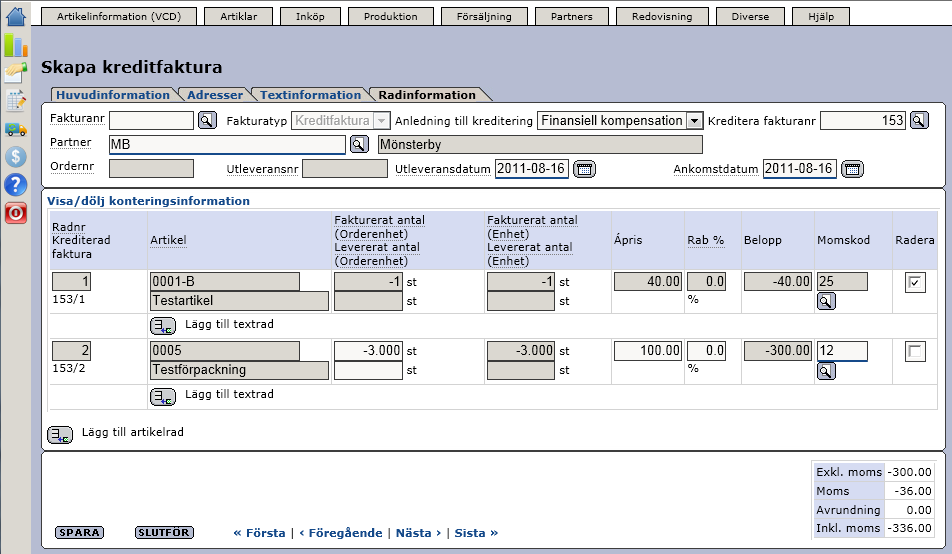Click Inkl. moms total -336.00
This screenshot has height=554, width=952.
(909, 528)
